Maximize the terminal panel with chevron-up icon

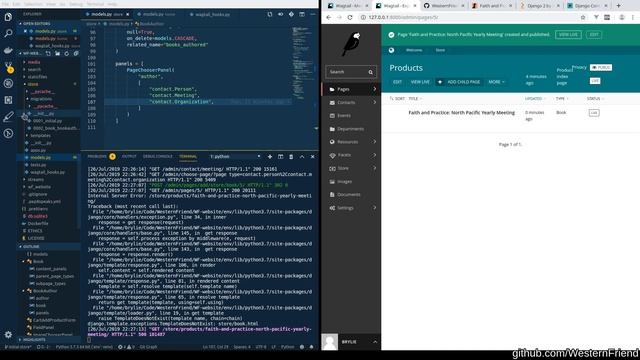coord(302,156)
